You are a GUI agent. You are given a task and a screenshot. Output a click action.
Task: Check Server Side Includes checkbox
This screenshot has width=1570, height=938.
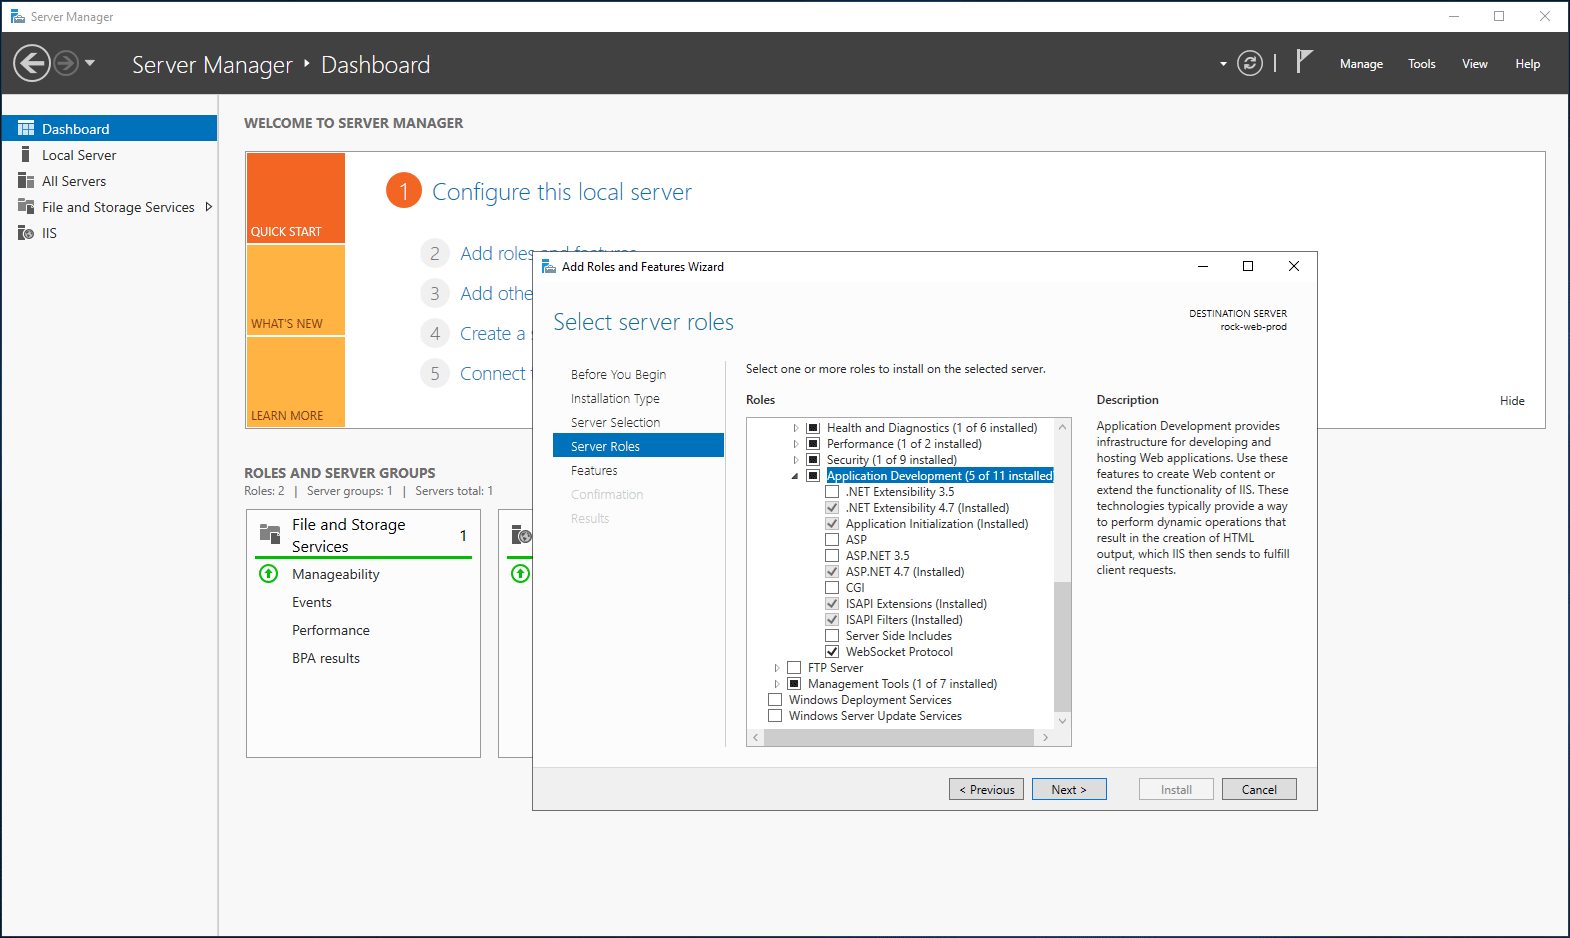832,636
